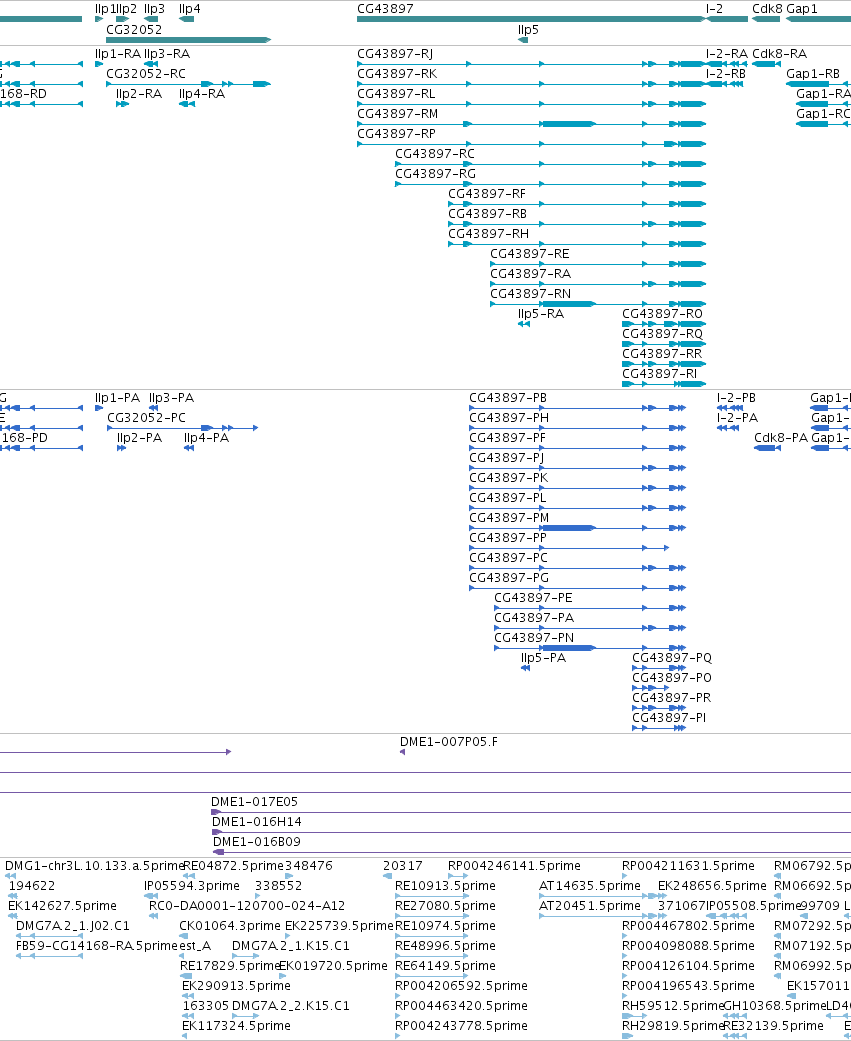Select EST RC0-DA0001-120700-024-A12
The image size is (851, 1041).
click(247, 906)
